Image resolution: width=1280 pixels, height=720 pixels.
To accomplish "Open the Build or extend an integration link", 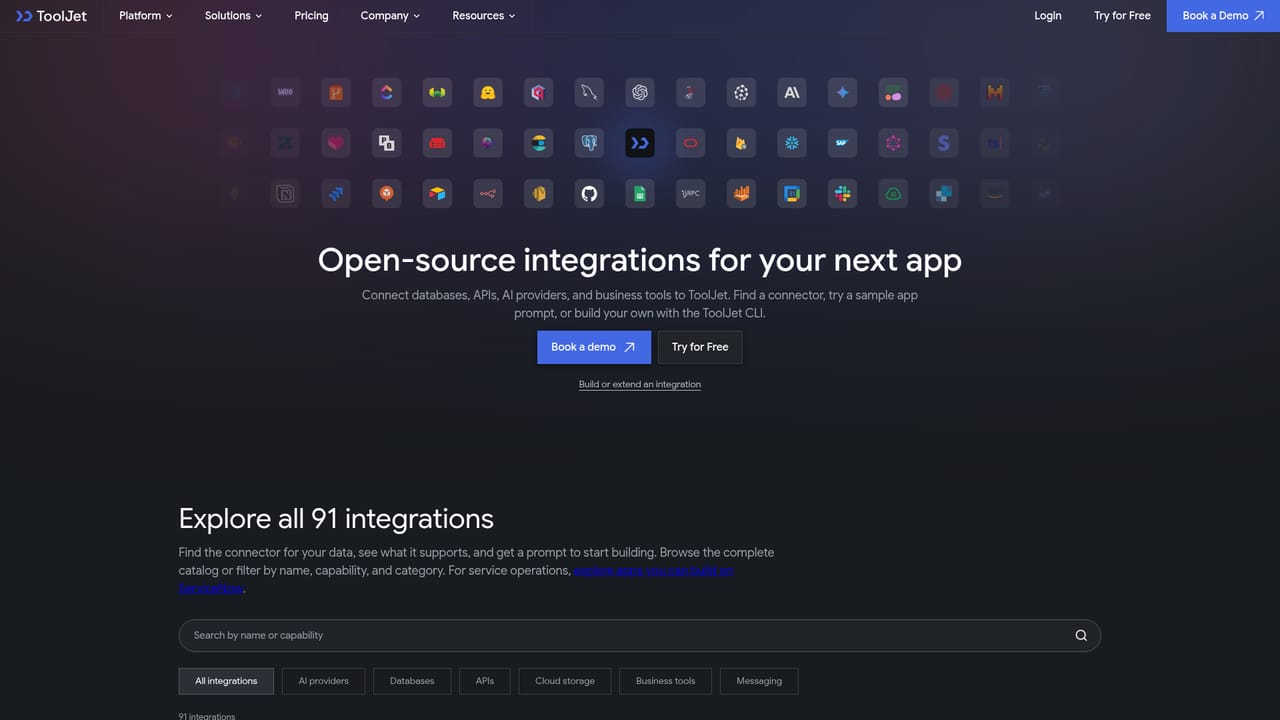I will coord(640,385).
